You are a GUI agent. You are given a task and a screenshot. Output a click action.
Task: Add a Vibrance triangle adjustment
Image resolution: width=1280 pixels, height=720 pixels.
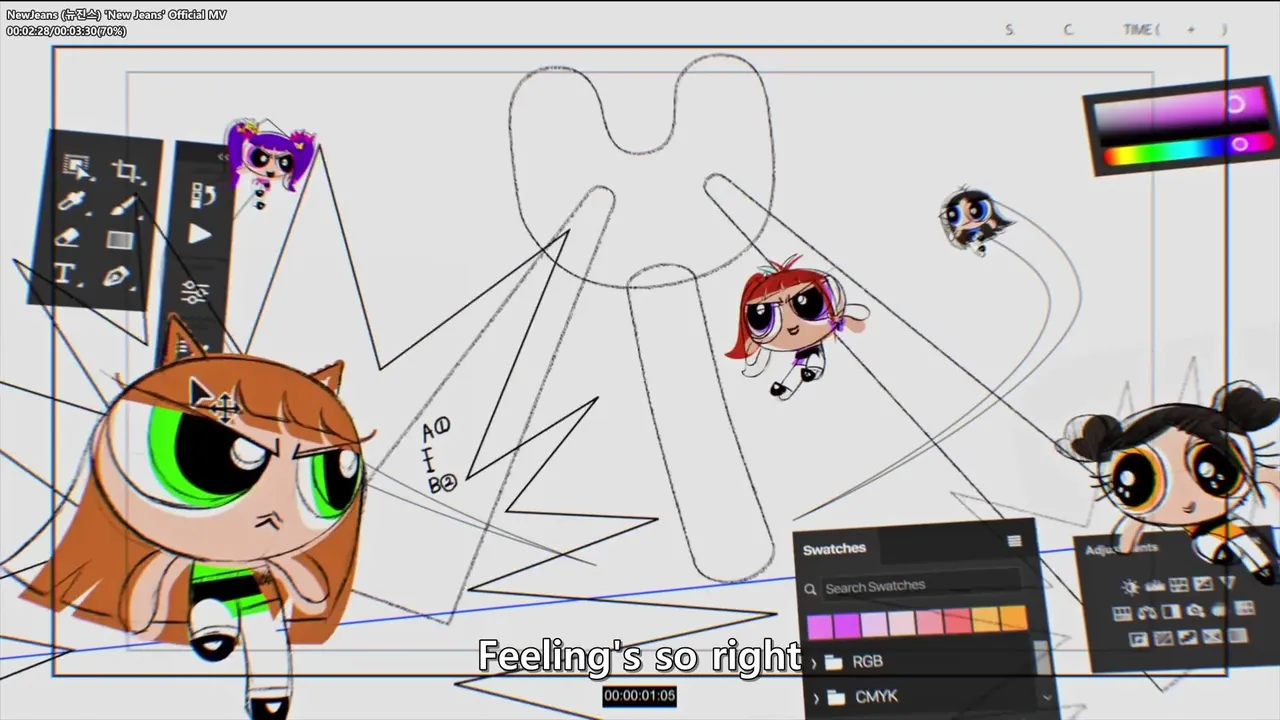(x=1228, y=582)
